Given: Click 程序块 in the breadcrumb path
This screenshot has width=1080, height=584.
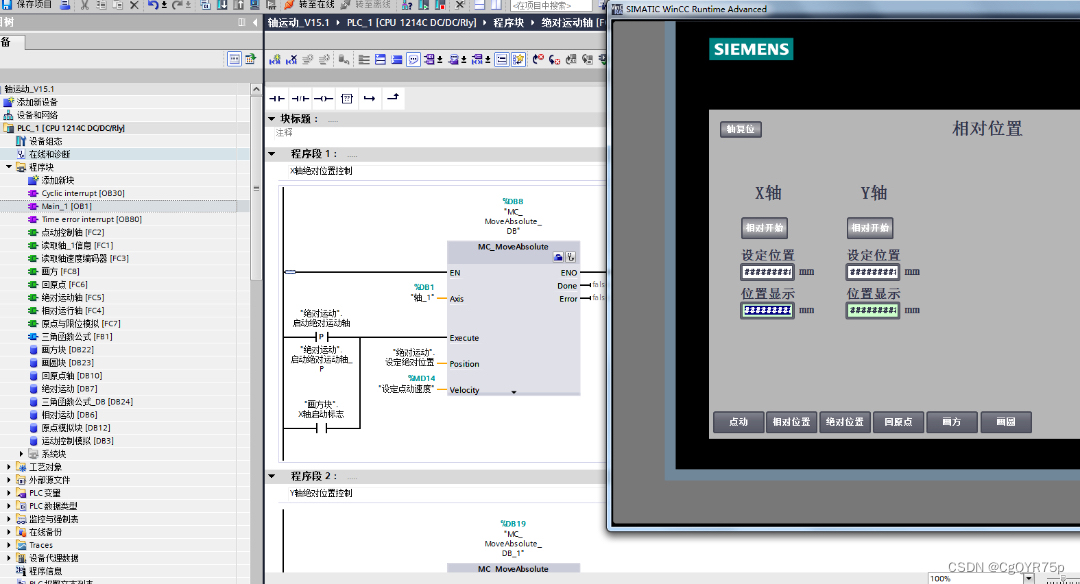Looking at the screenshot, I should 509,23.
